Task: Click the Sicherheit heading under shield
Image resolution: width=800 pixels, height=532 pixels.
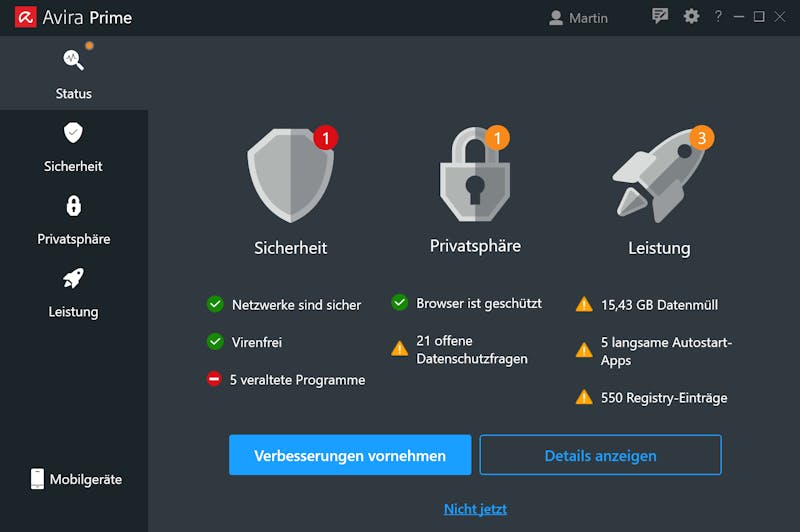Action: tap(290, 248)
